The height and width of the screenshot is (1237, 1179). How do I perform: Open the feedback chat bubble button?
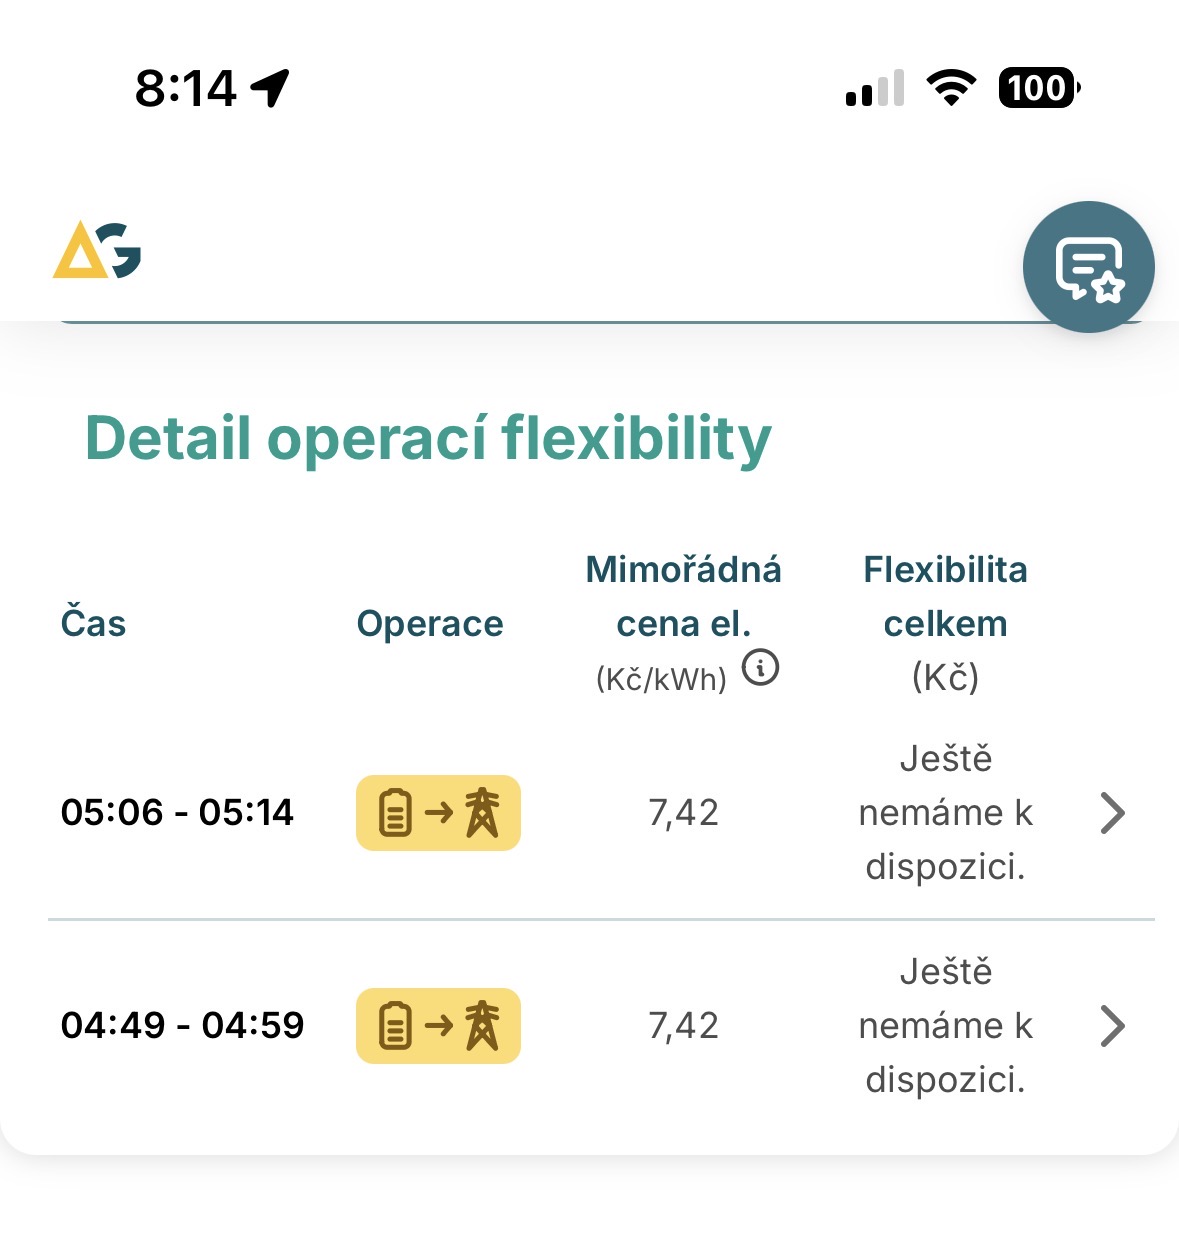click(x=1088, y=267)
